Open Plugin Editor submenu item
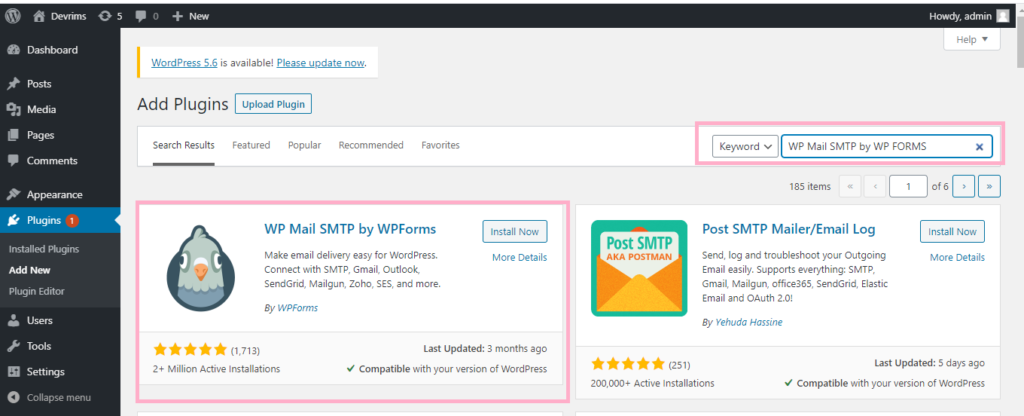Screen dimensions: 1024x416 (37, 291)
